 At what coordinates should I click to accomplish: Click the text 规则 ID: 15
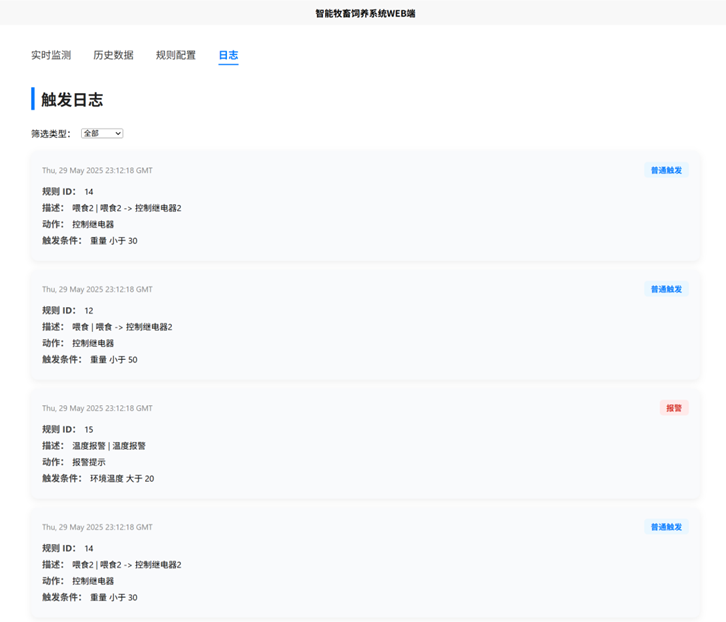tap(68, 429)
